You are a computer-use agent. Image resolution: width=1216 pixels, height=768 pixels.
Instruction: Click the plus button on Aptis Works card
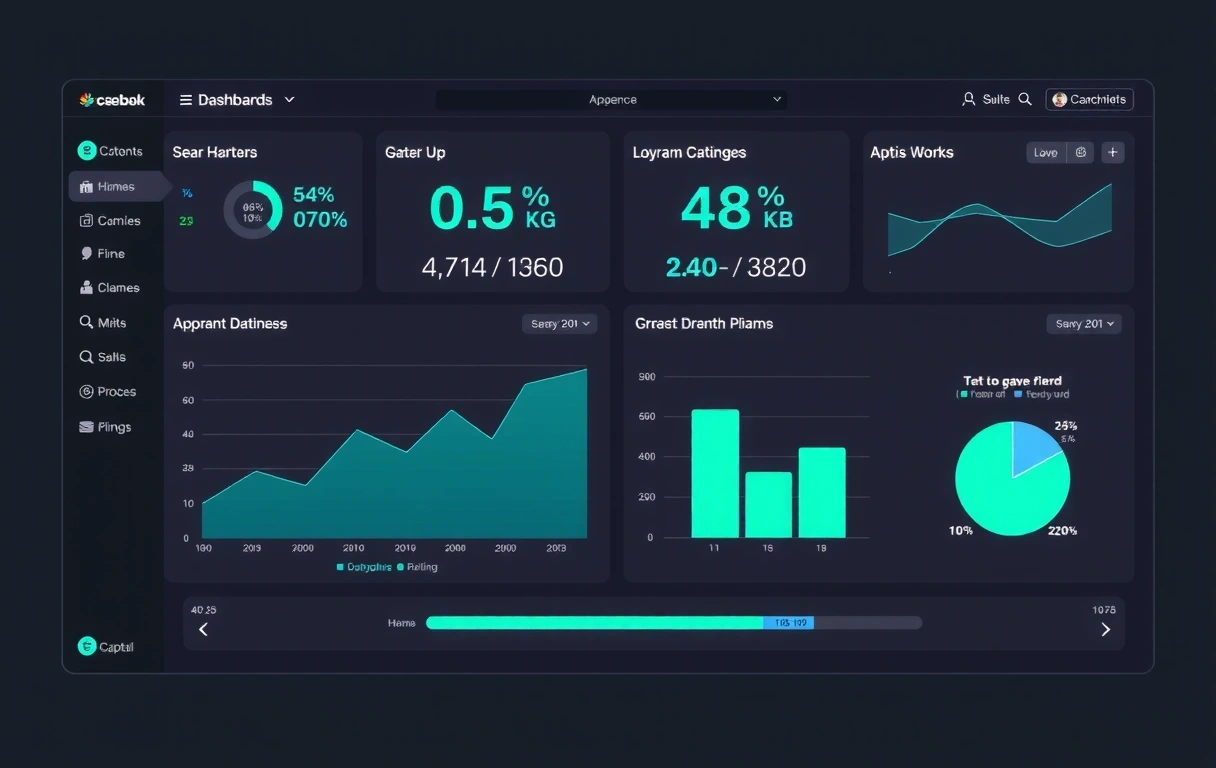(1112, 152)
